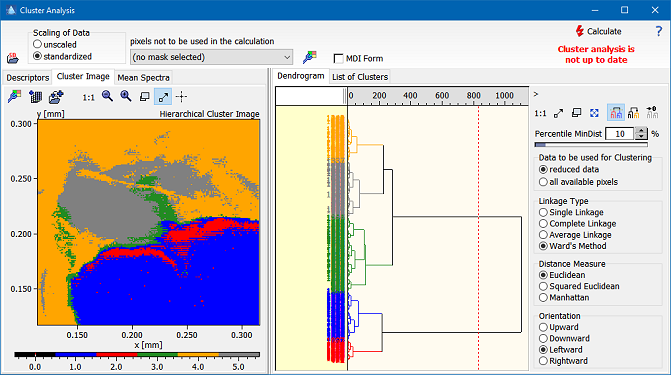Click the hierarchical cluster image map
The height and width of the screenshot is (375, 671).
pos(148,223)
